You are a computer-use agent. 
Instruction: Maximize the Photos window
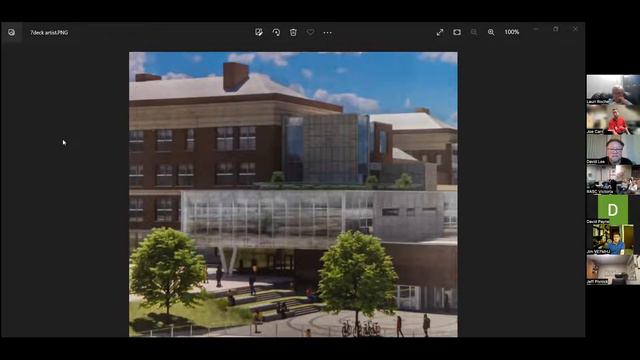pyautogui.click(x=556, y=29)
